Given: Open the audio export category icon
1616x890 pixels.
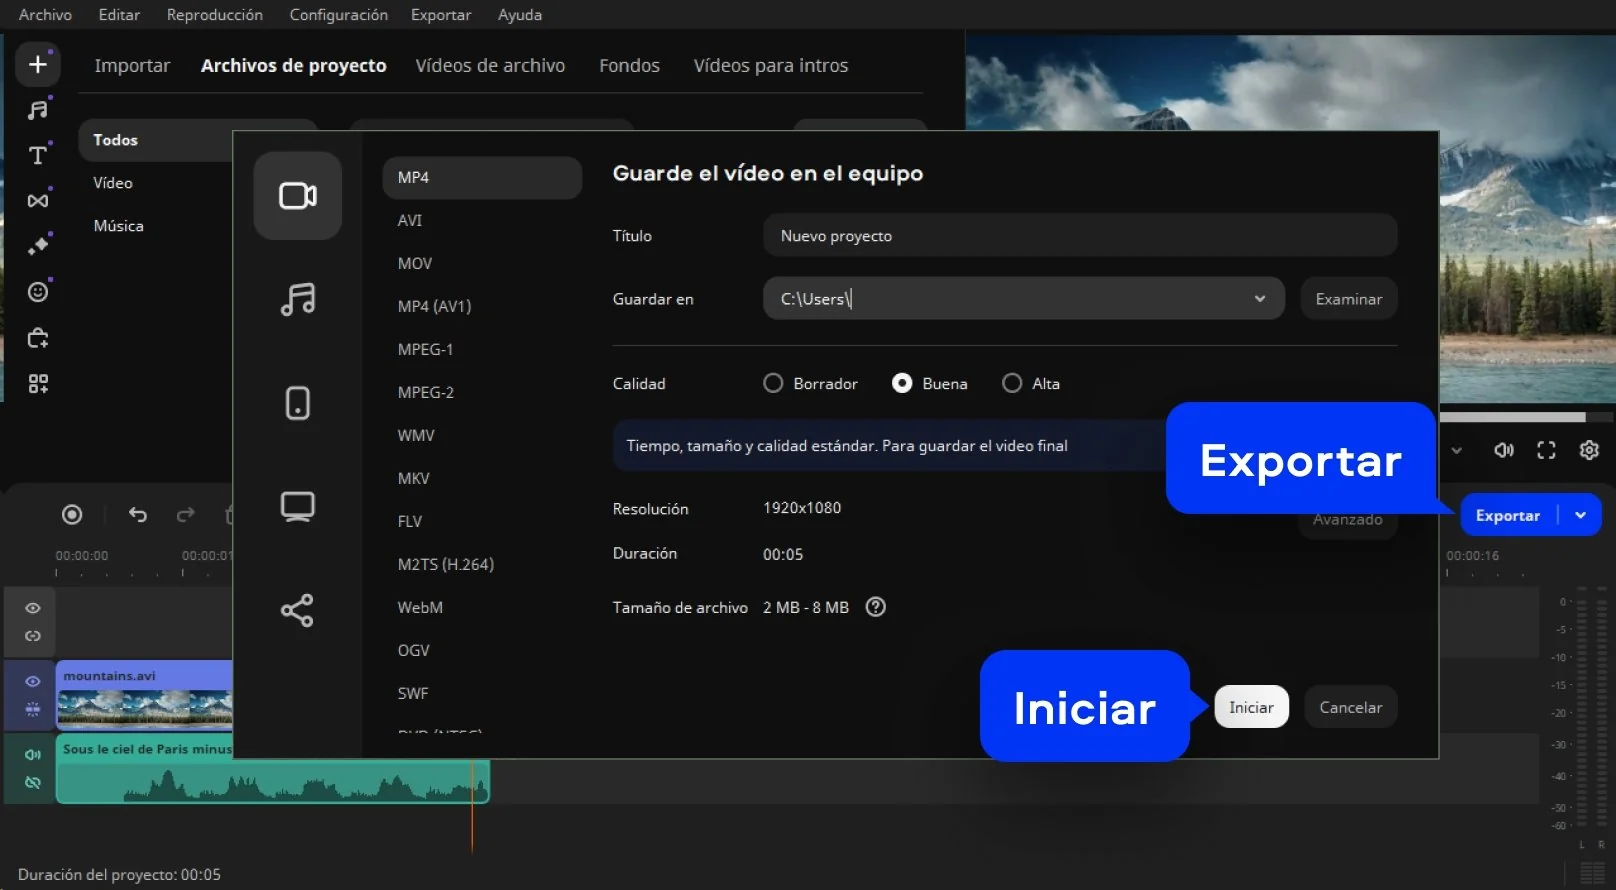Looking at the screenshot, I should coord(297,299).
